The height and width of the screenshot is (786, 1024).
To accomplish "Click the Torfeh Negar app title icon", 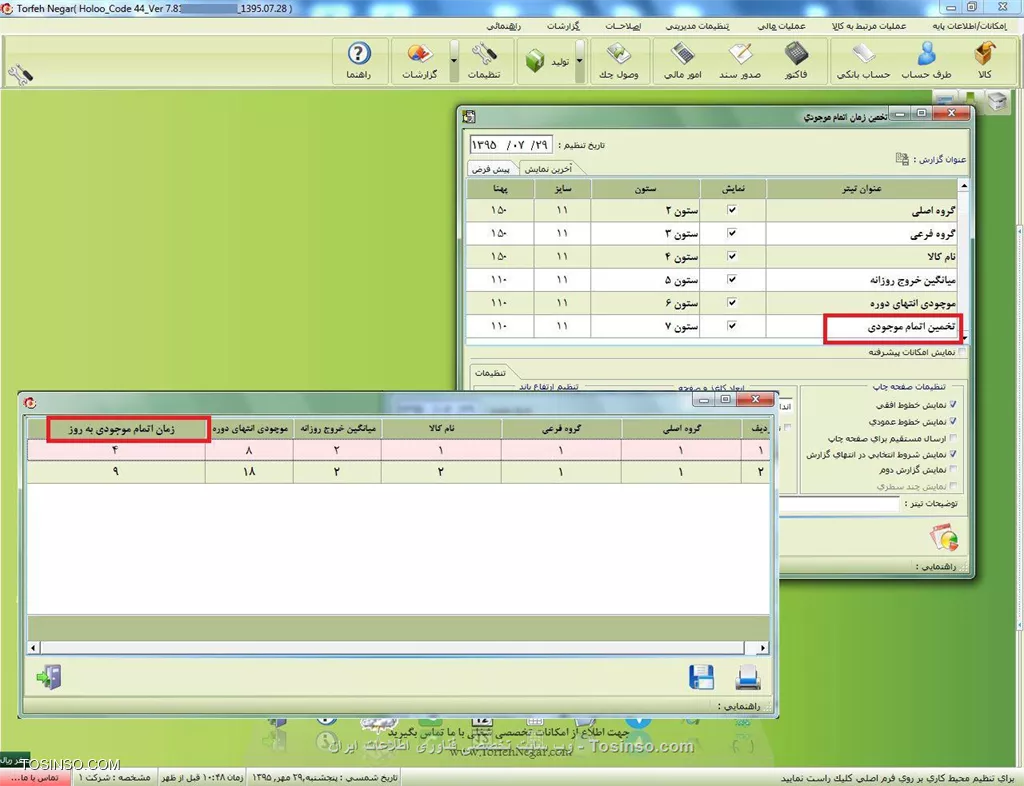I will point(7,8).
